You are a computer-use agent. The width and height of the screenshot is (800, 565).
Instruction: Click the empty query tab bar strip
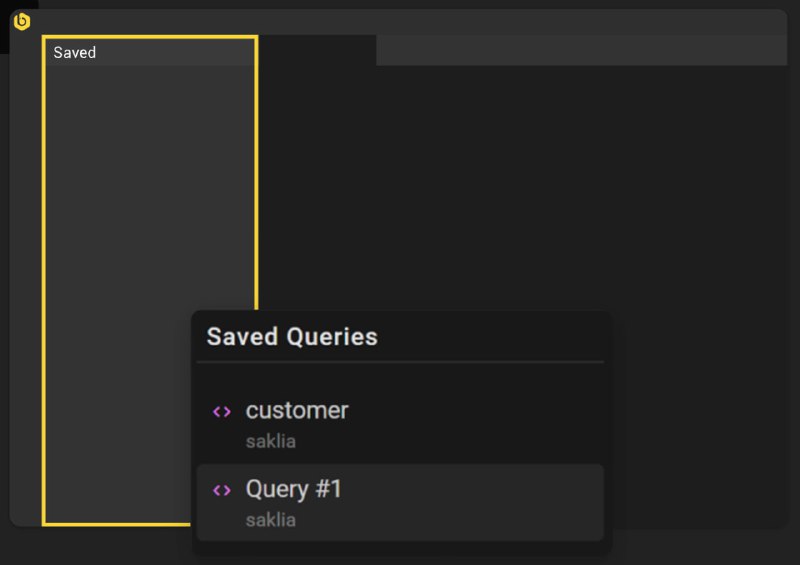pos(582,51)
